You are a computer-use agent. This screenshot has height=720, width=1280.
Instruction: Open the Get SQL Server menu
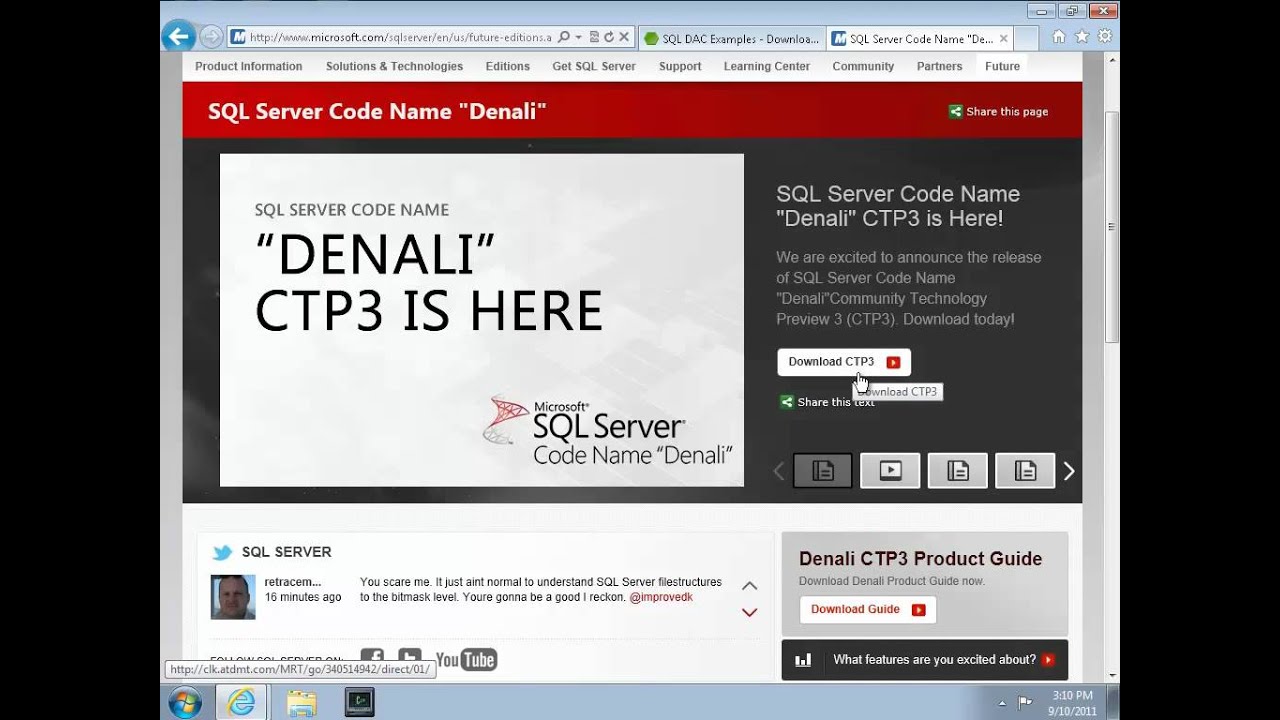[594, 66]
